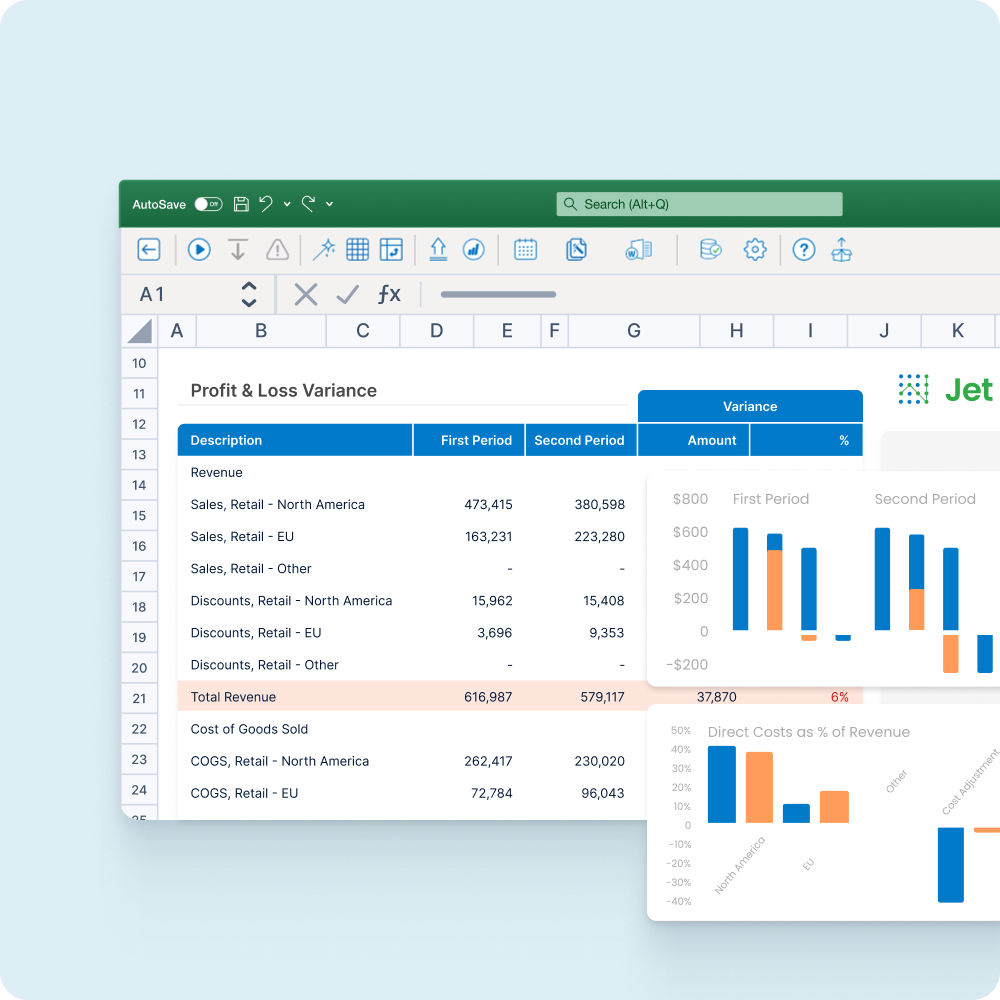Viewport: 1000px width, 1000px height.
Task: Click in the Search (Alt+Q) box
Action: point(699,204)
